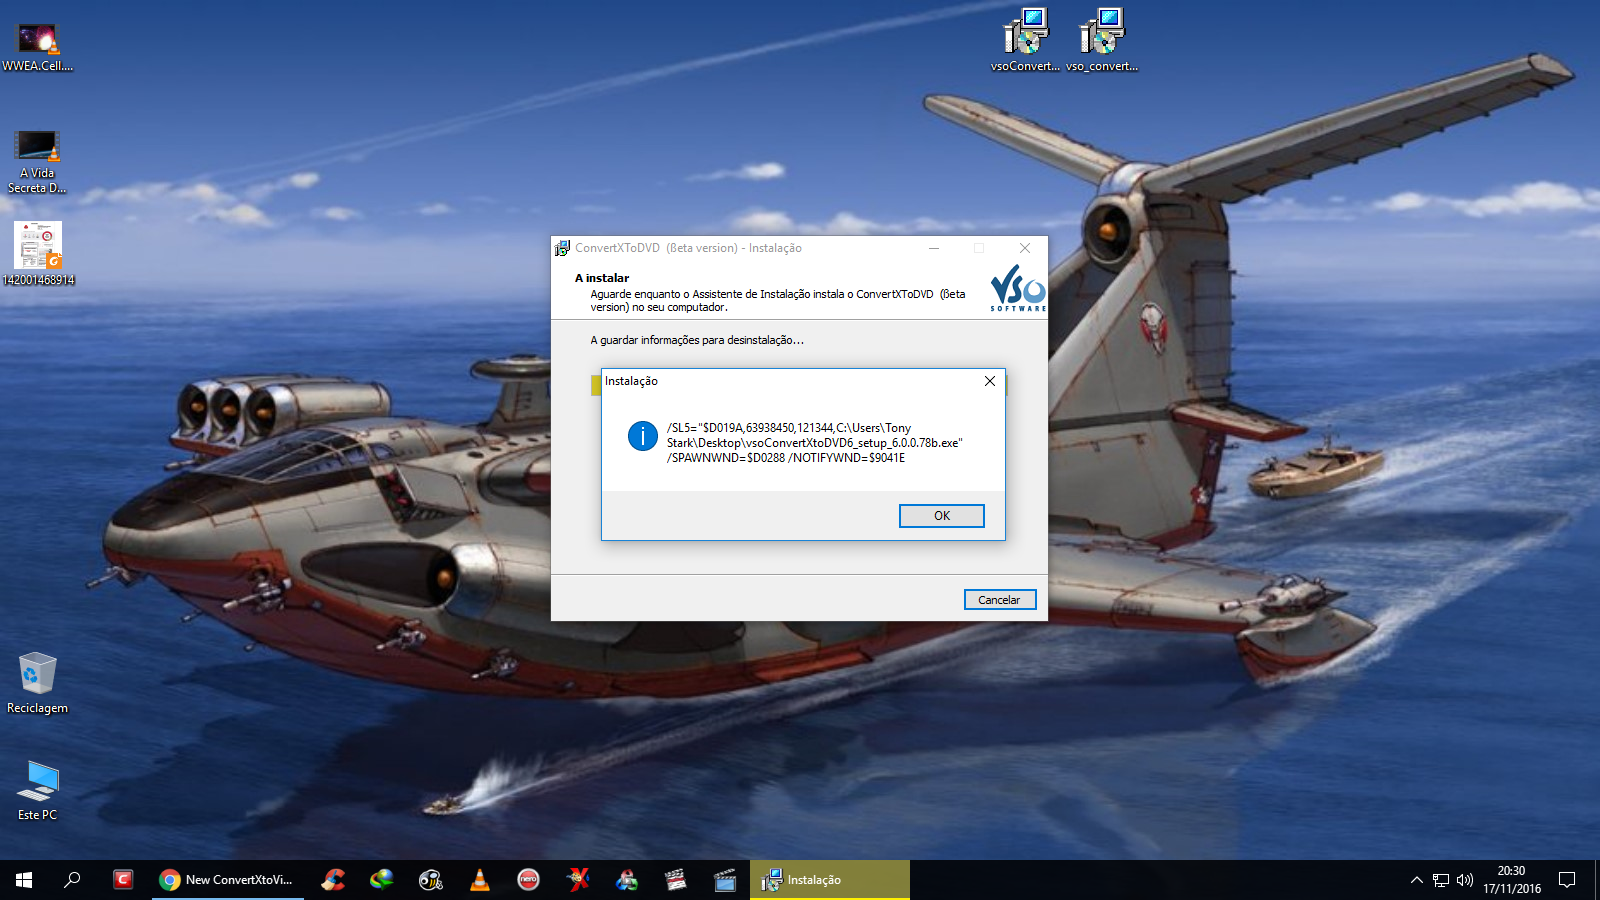
Task: Open the blue movie clapper app on the taskbar
Action: point(725,880)
